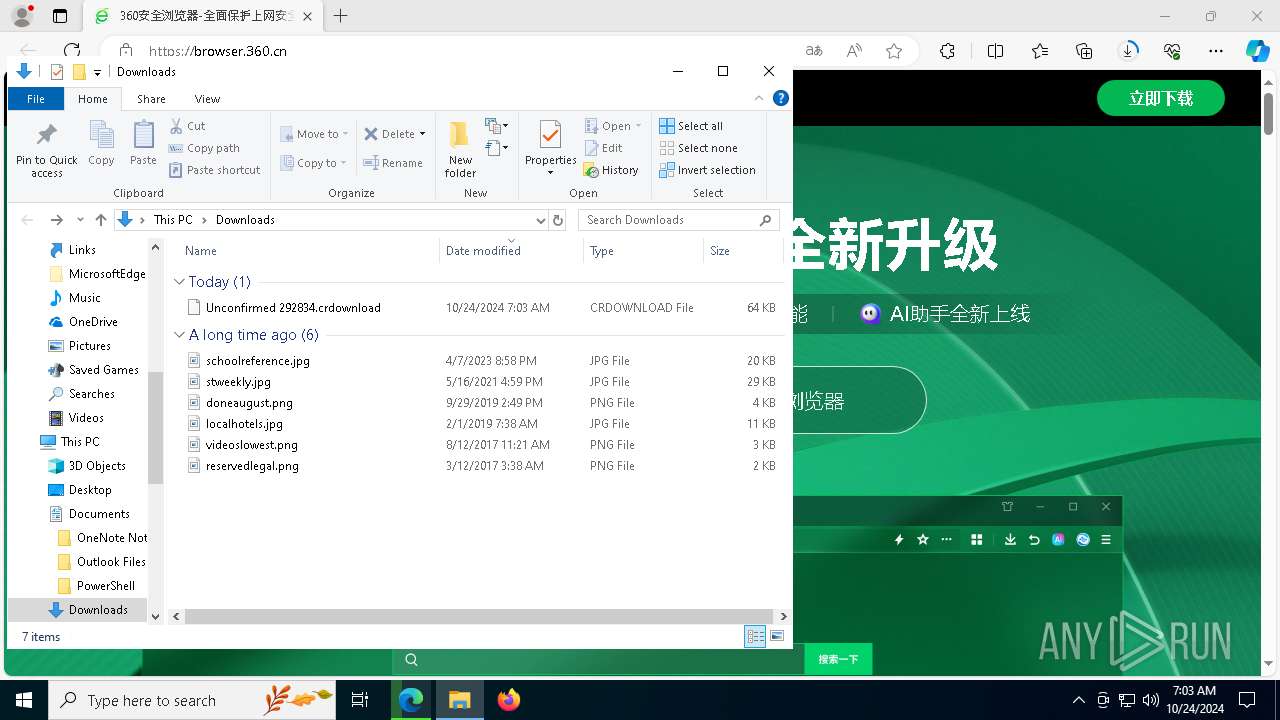Screen dimensions: 1280x720
Task: Open the Move to dropdown
Action: 314,134
